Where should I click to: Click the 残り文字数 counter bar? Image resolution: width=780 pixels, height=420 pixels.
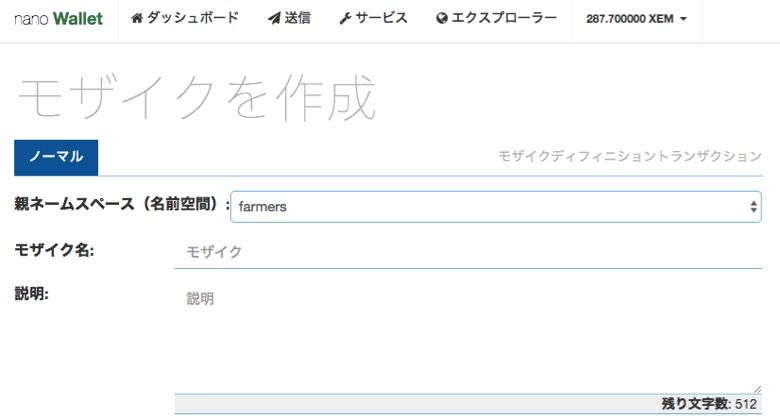tap(468, 404)
